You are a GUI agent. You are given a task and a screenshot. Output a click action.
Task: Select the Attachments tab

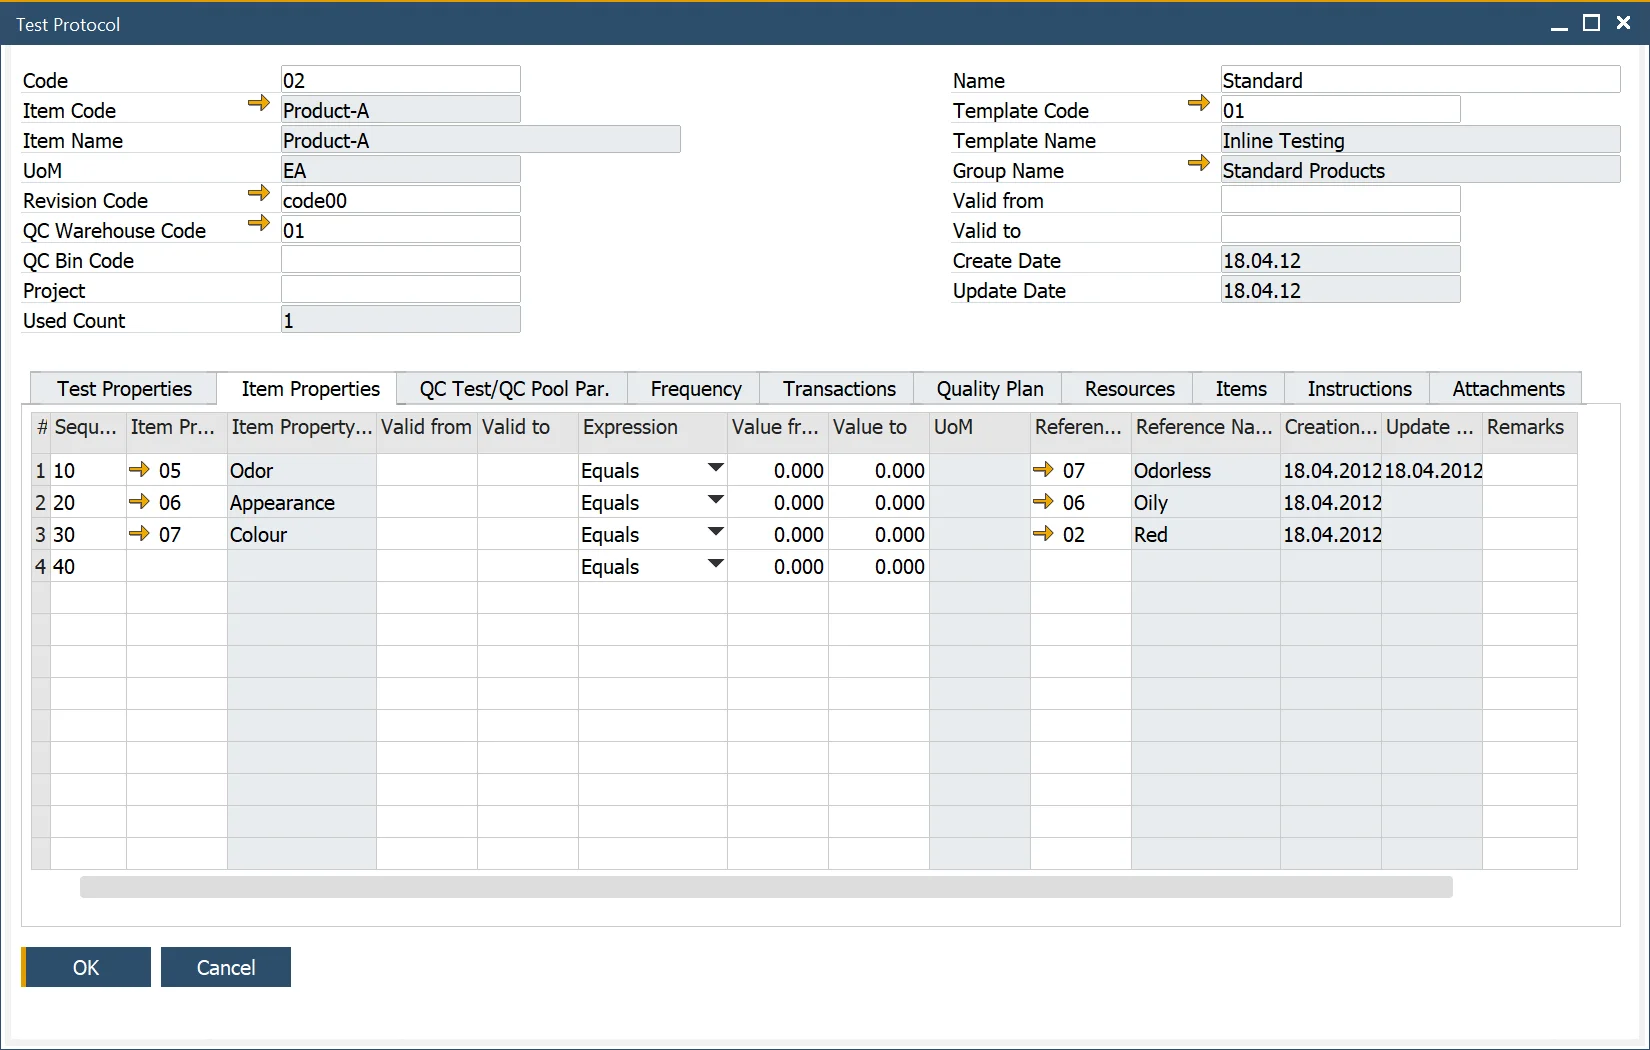tap(1507, 389)
